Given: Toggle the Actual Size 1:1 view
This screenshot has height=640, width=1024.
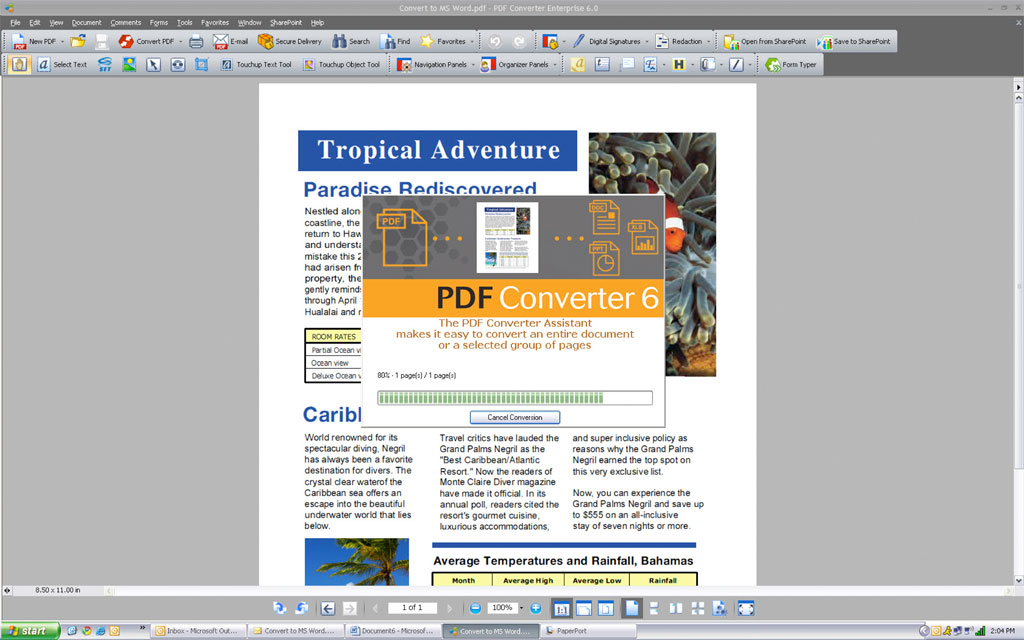Looking at the screenshot, I should [561, 608].
